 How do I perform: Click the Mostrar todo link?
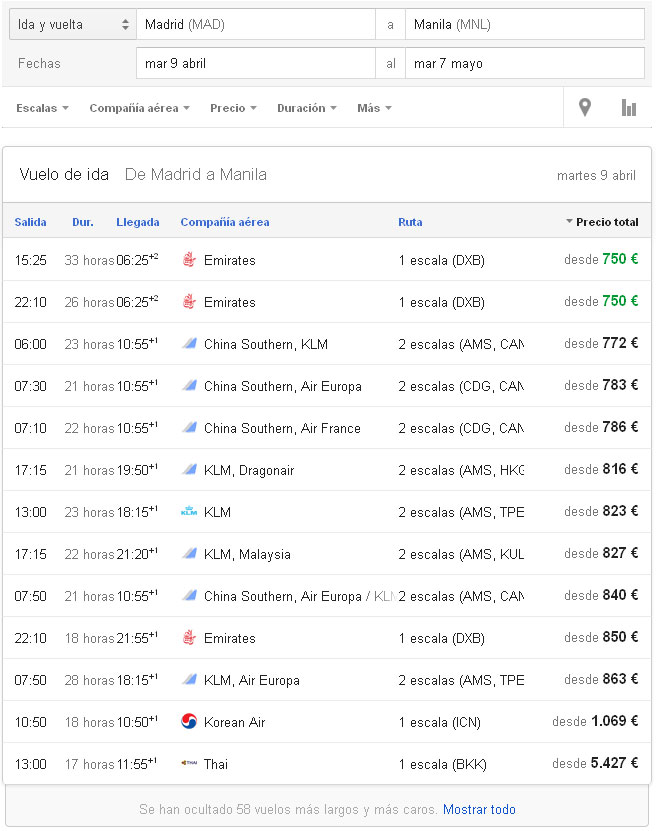tap(479, 809)
